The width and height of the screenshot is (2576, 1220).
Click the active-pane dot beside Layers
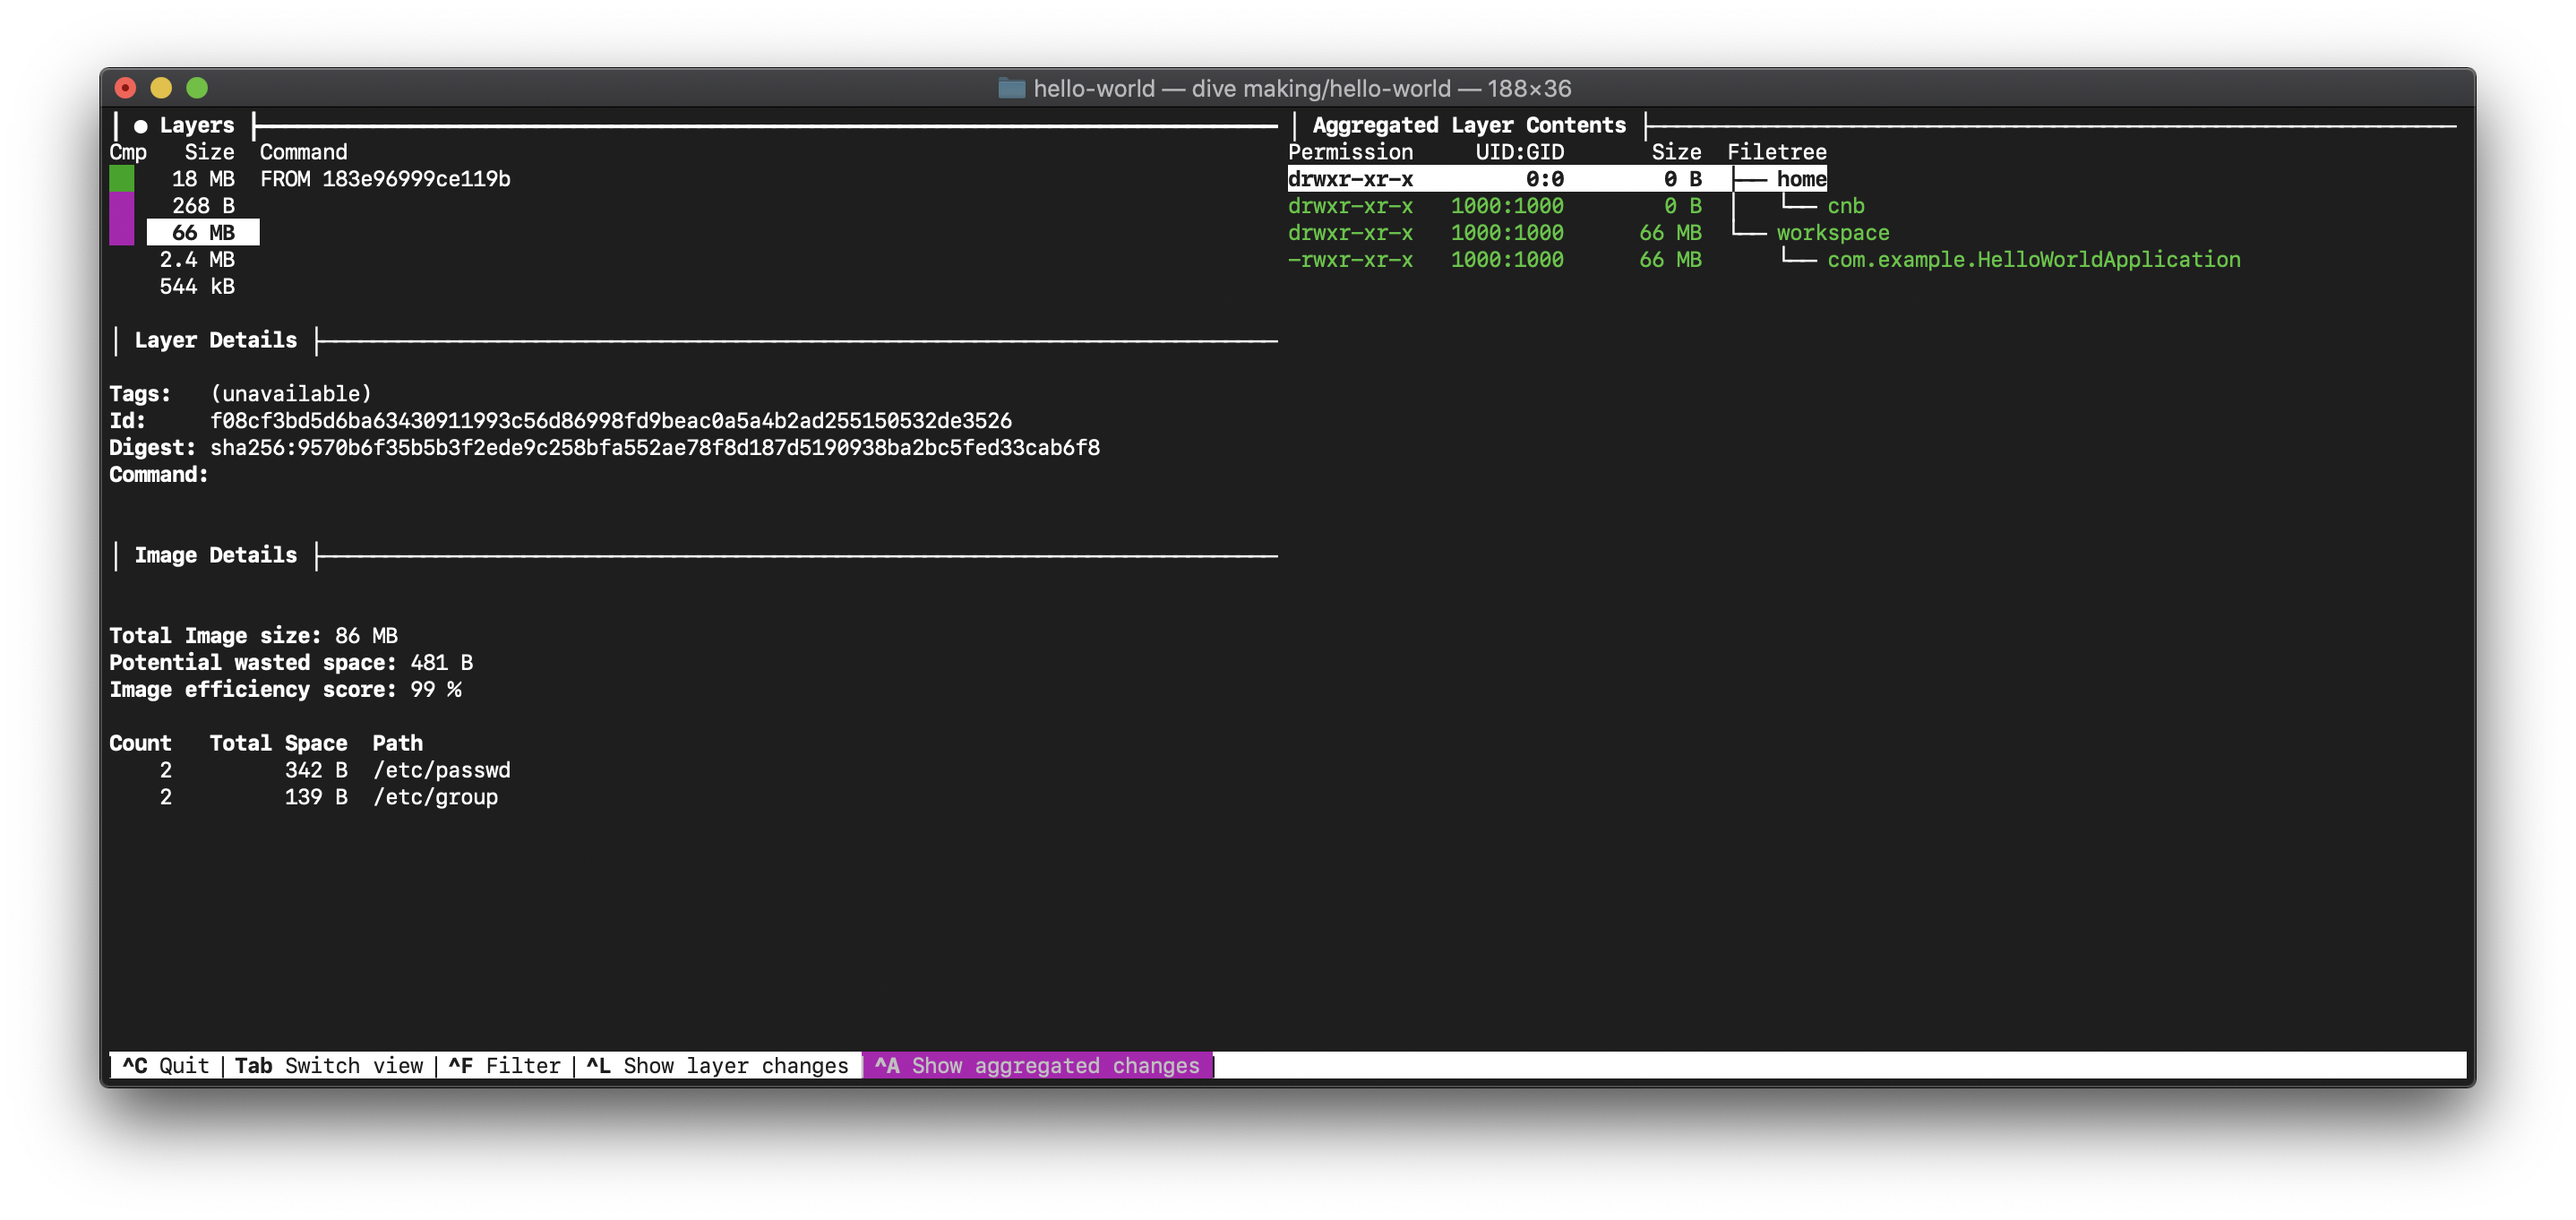[141, 126]
